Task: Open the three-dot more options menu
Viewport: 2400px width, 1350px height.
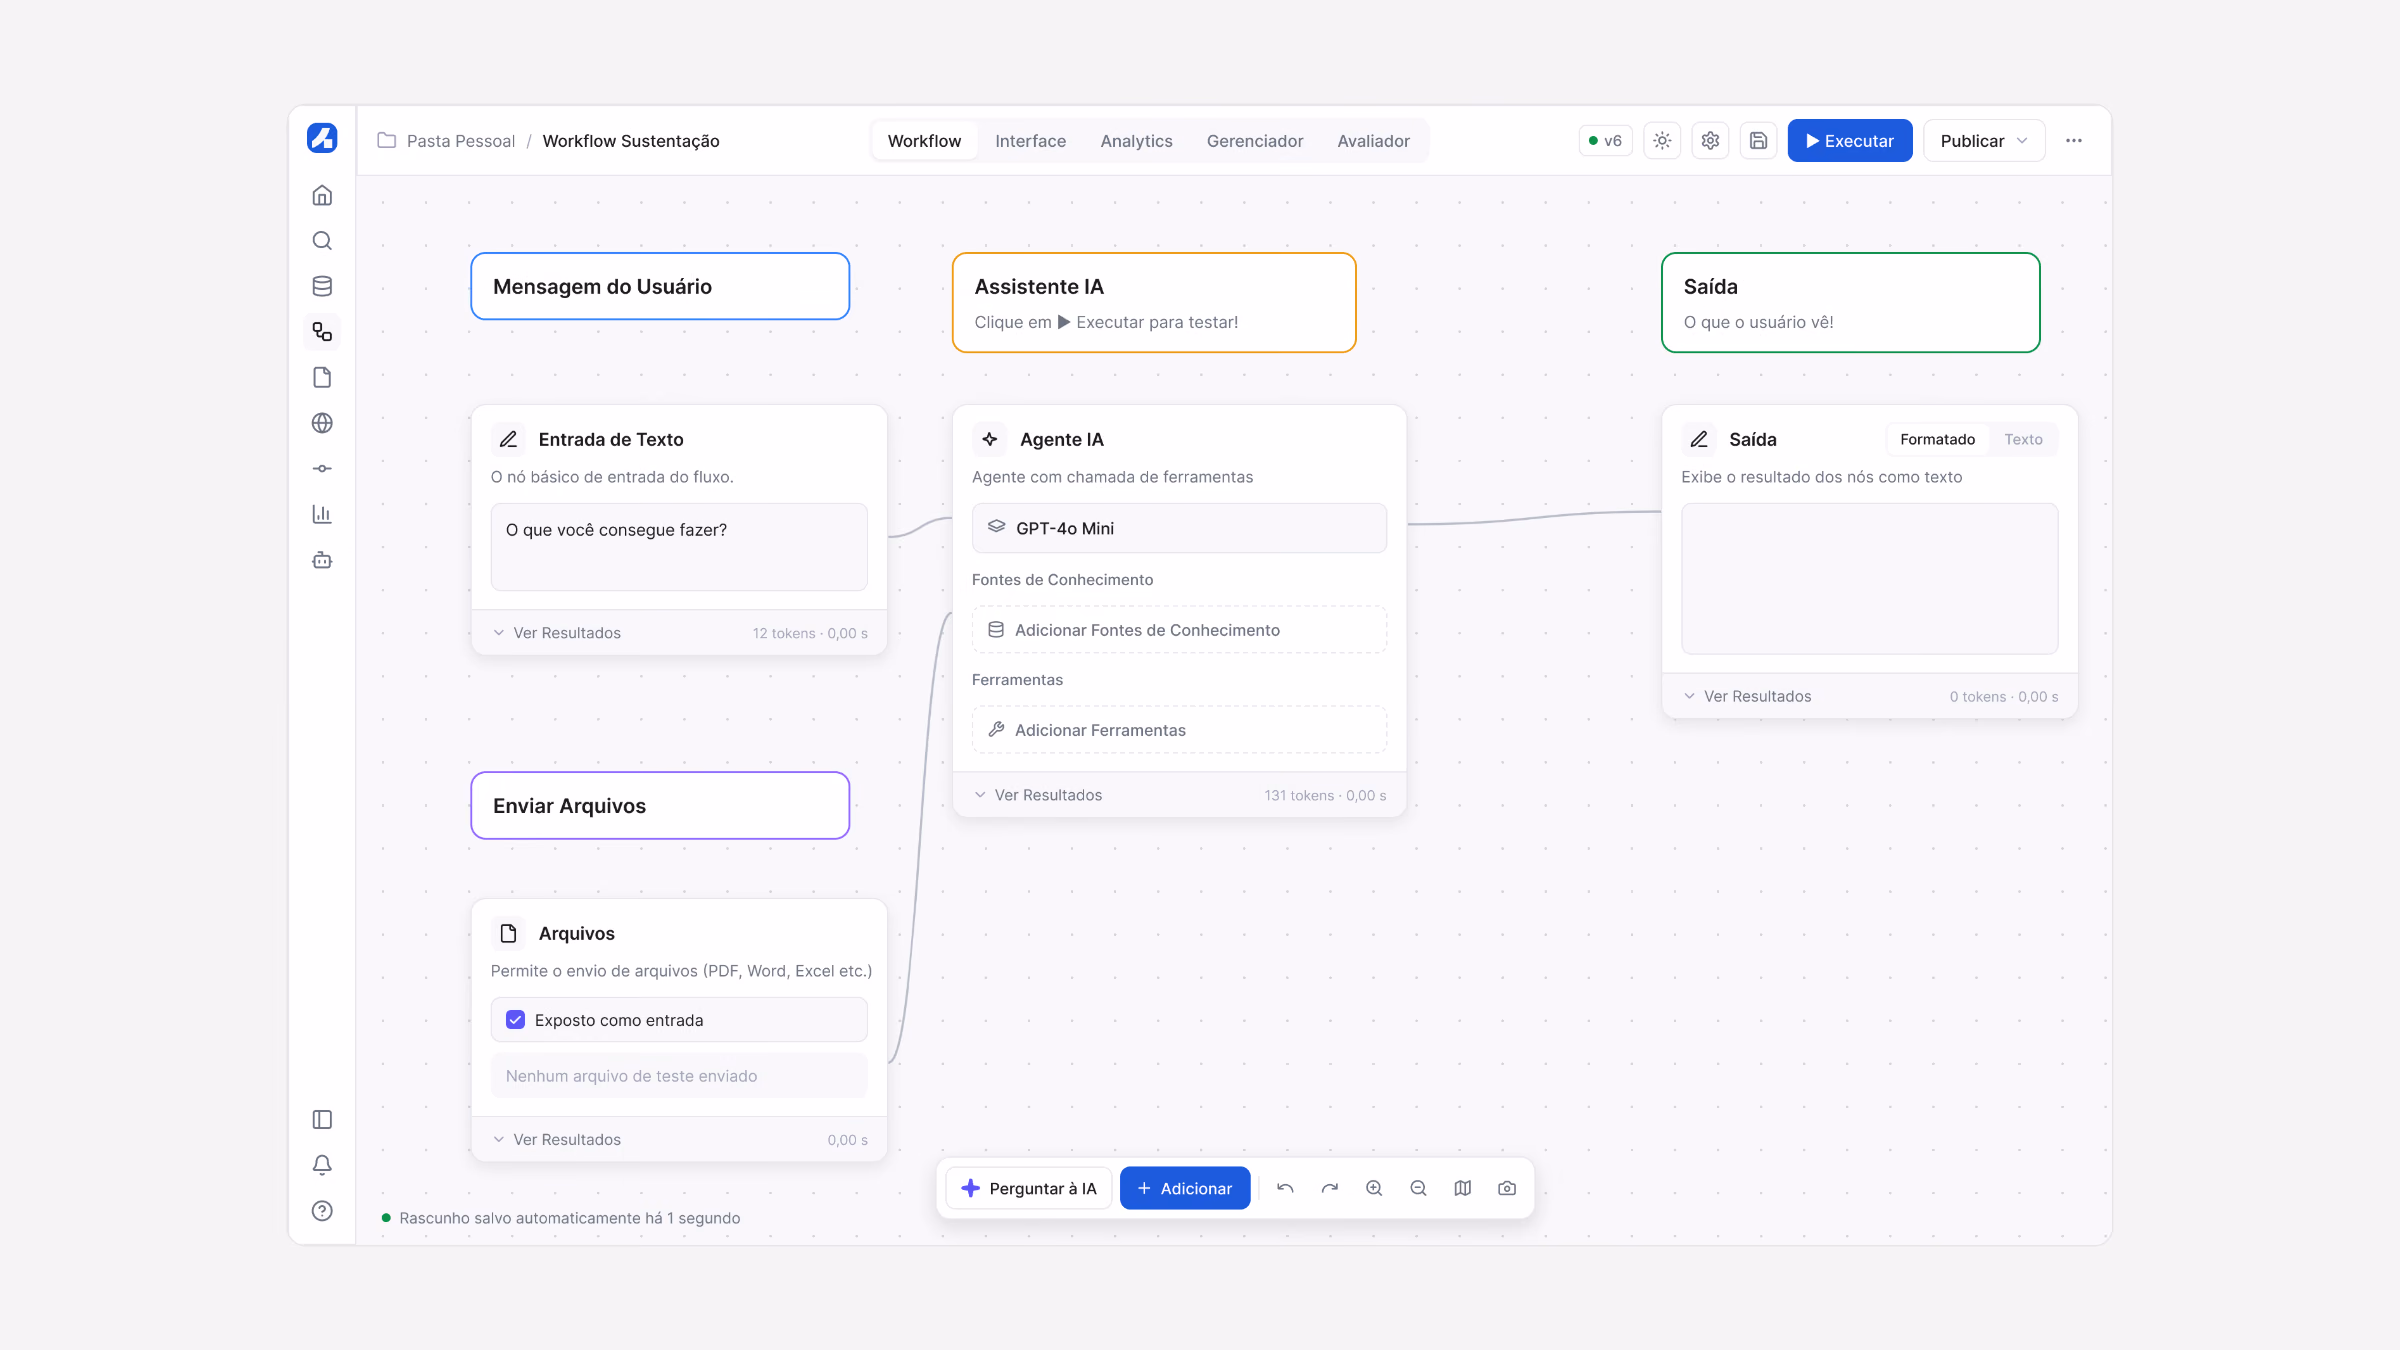Action: (x=2074, y=141)
